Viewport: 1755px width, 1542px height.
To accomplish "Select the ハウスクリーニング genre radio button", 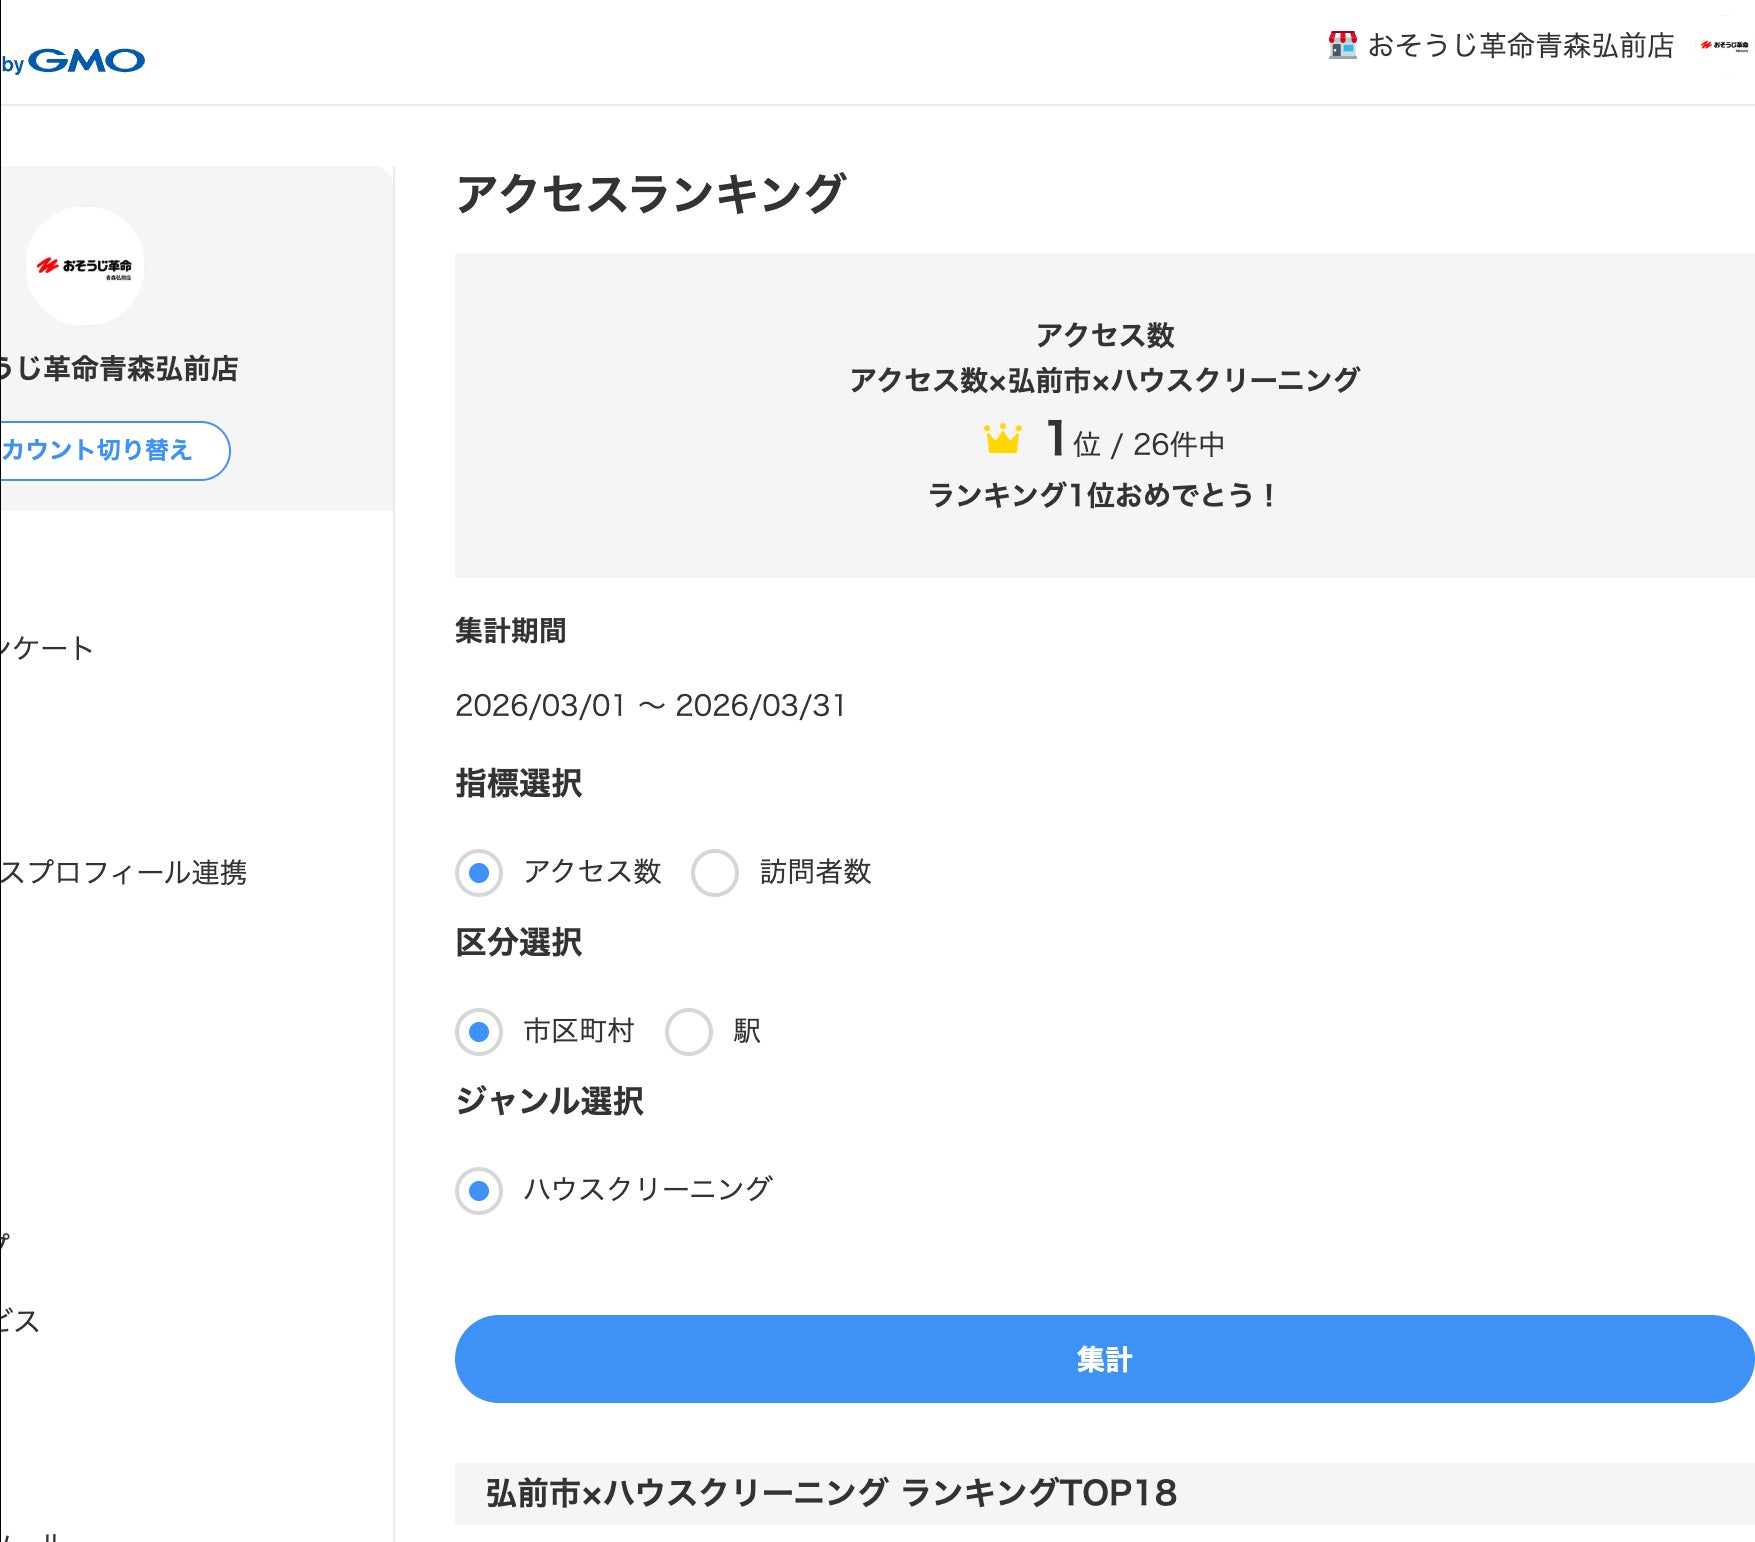I will tap(479, 1190).
